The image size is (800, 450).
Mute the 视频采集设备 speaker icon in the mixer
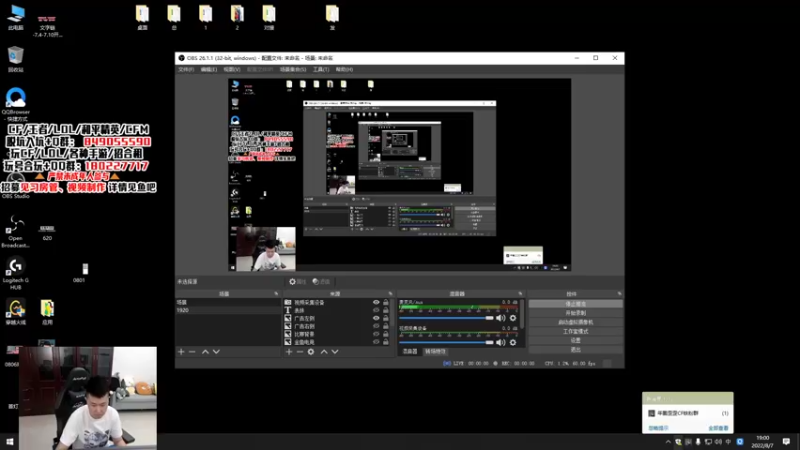click(x=501, y=342)
